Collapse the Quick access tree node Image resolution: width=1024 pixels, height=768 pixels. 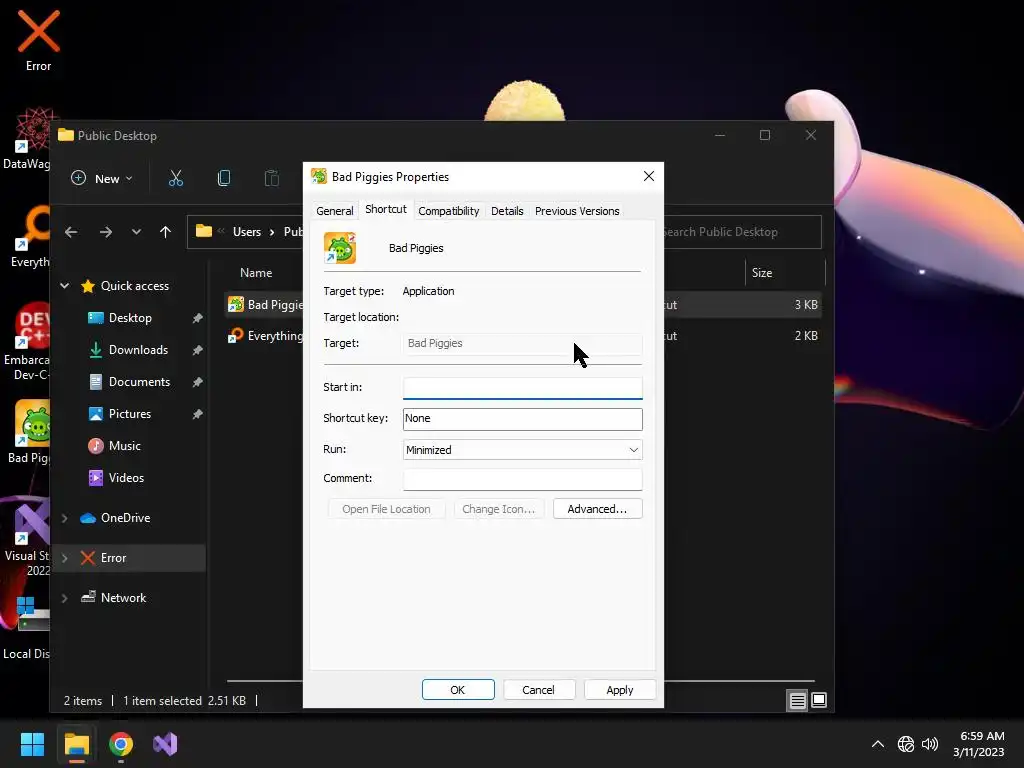point(65,285)
